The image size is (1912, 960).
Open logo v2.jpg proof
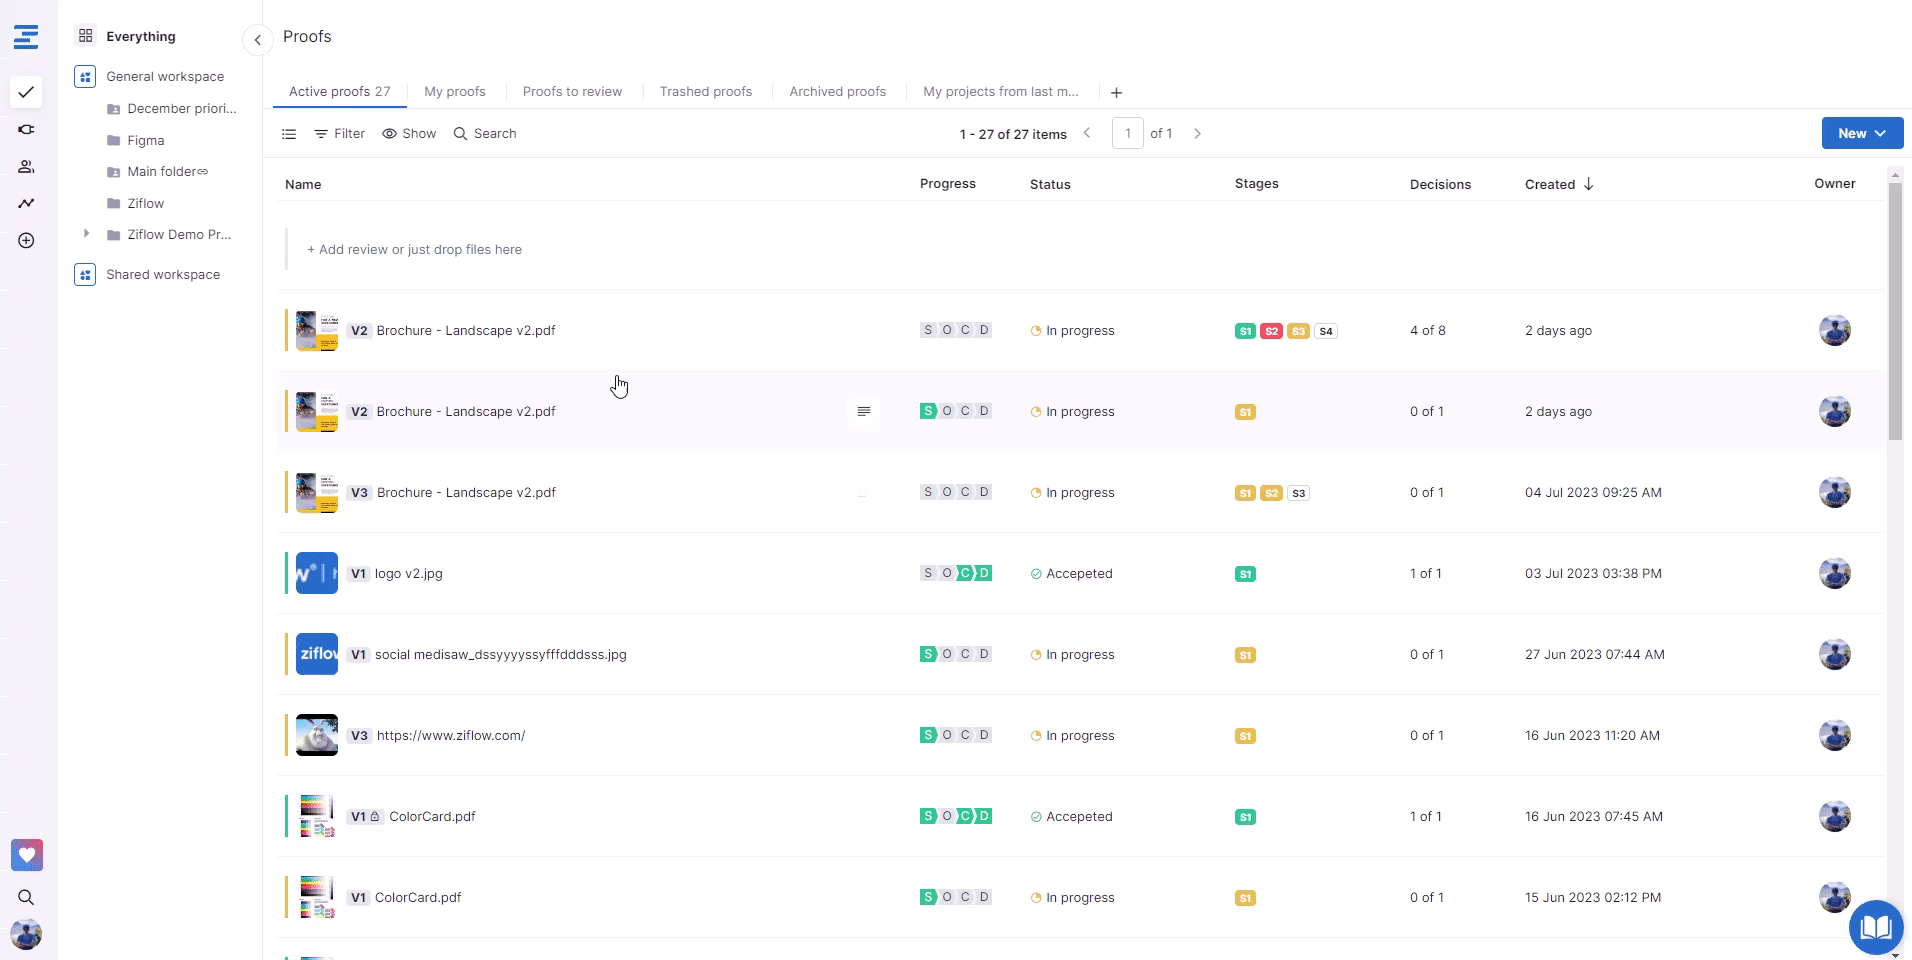tap(409, 573)
